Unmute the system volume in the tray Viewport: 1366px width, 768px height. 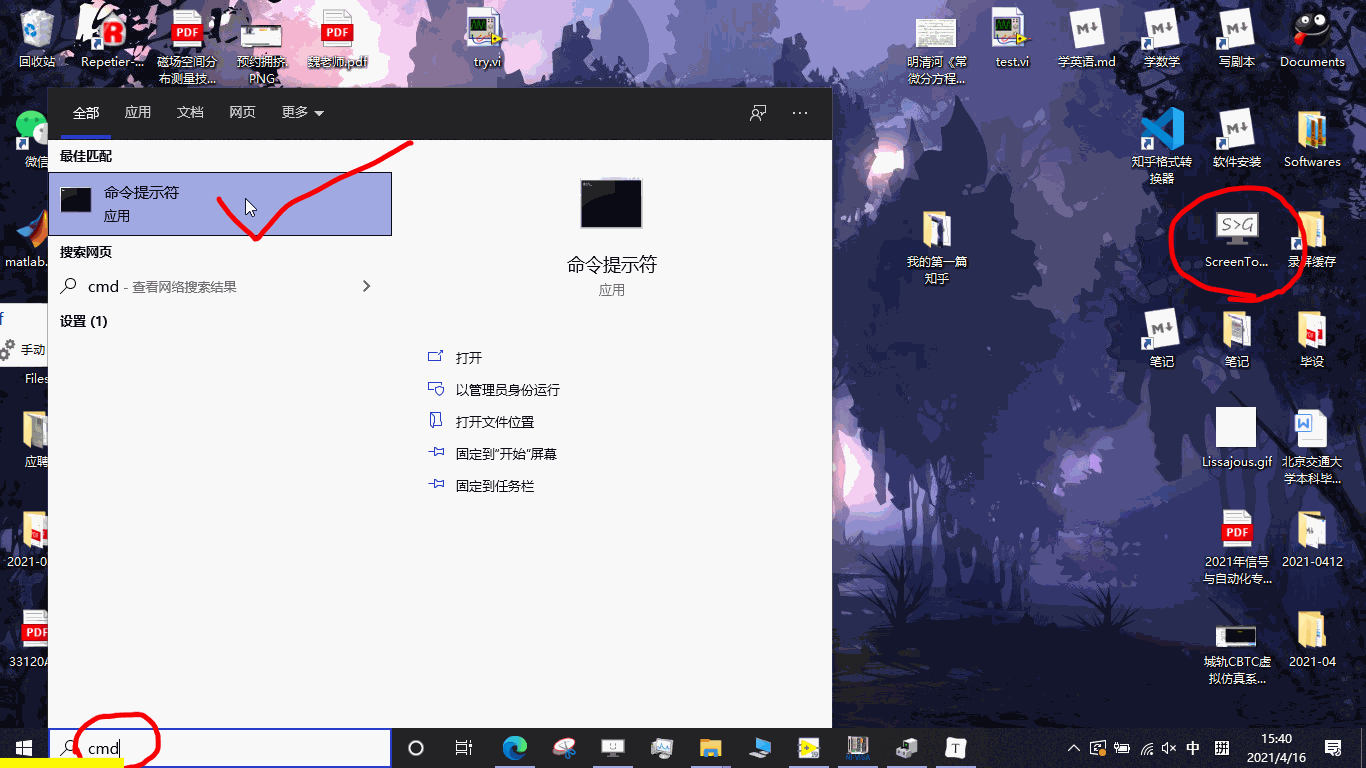[1167, 747]
